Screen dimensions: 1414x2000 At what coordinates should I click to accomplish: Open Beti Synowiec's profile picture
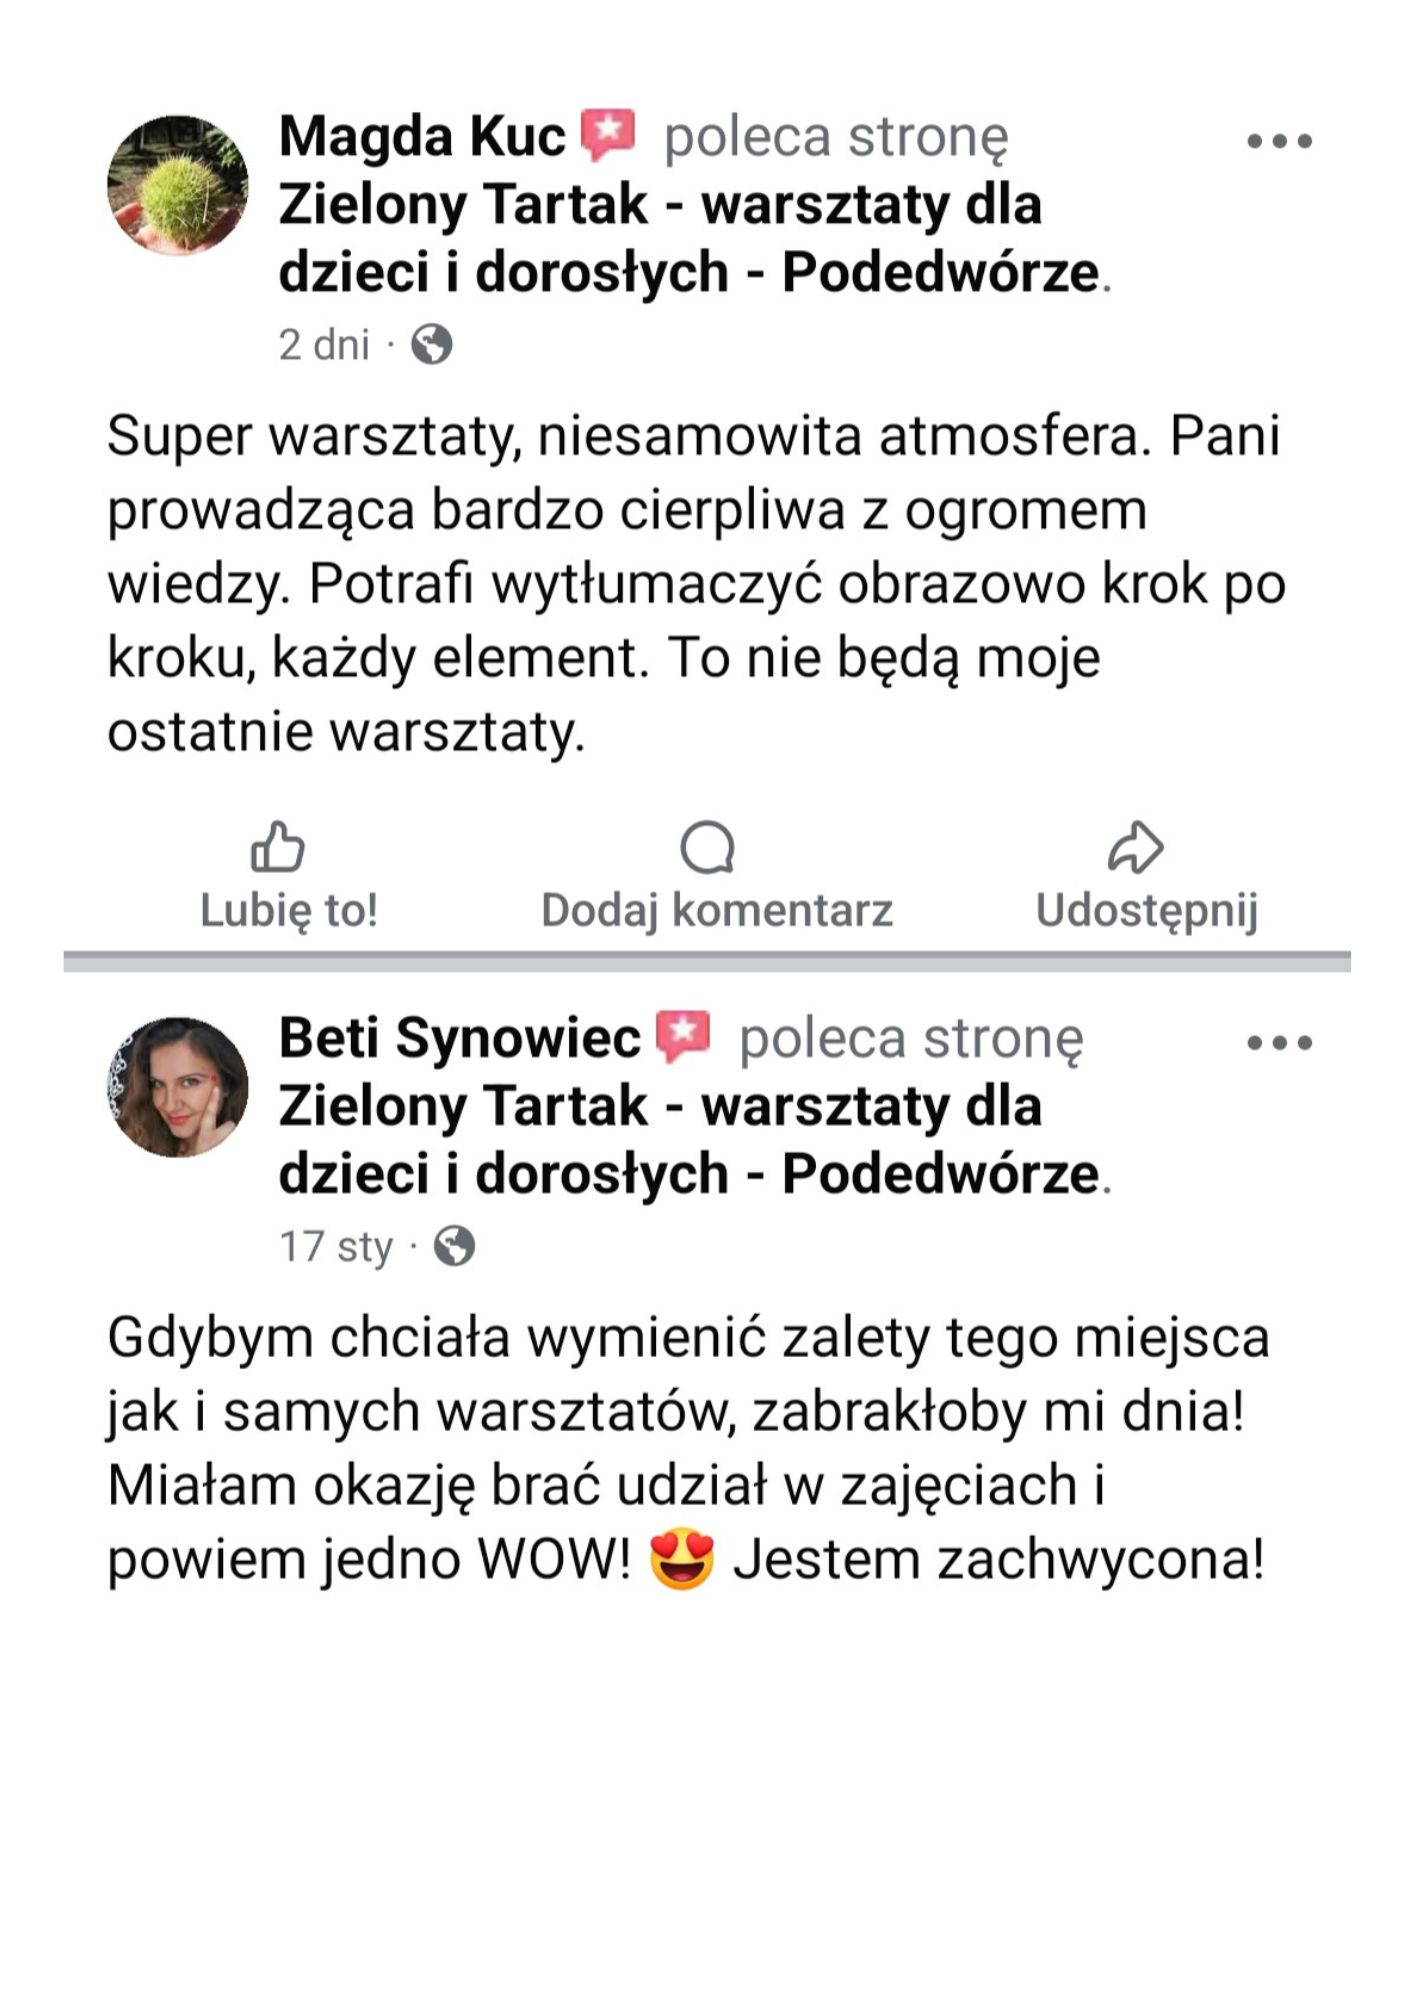click(x=178, y=1087)
